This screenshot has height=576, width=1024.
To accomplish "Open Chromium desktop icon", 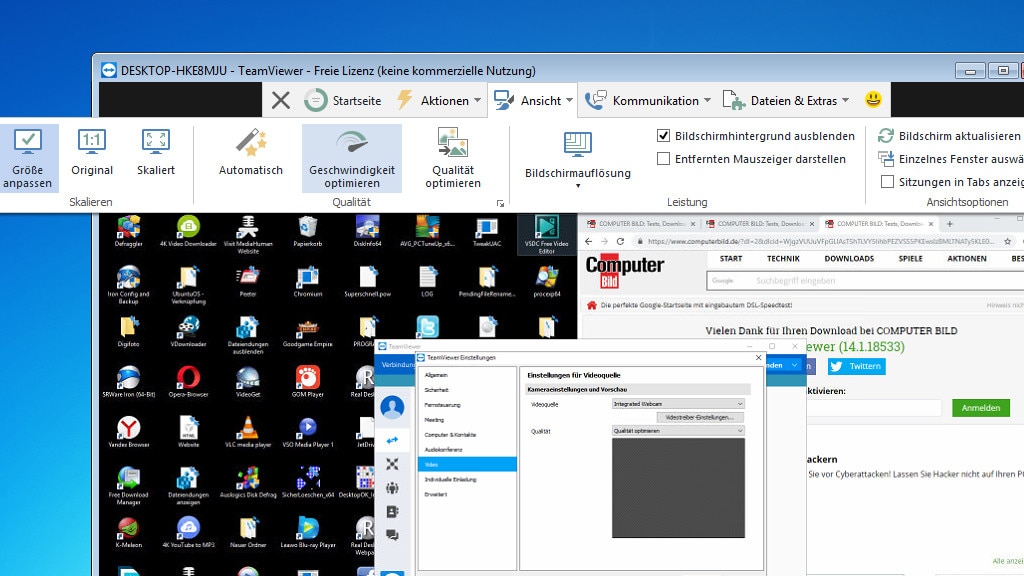I will pyautogui.click(x=307, y=282).
